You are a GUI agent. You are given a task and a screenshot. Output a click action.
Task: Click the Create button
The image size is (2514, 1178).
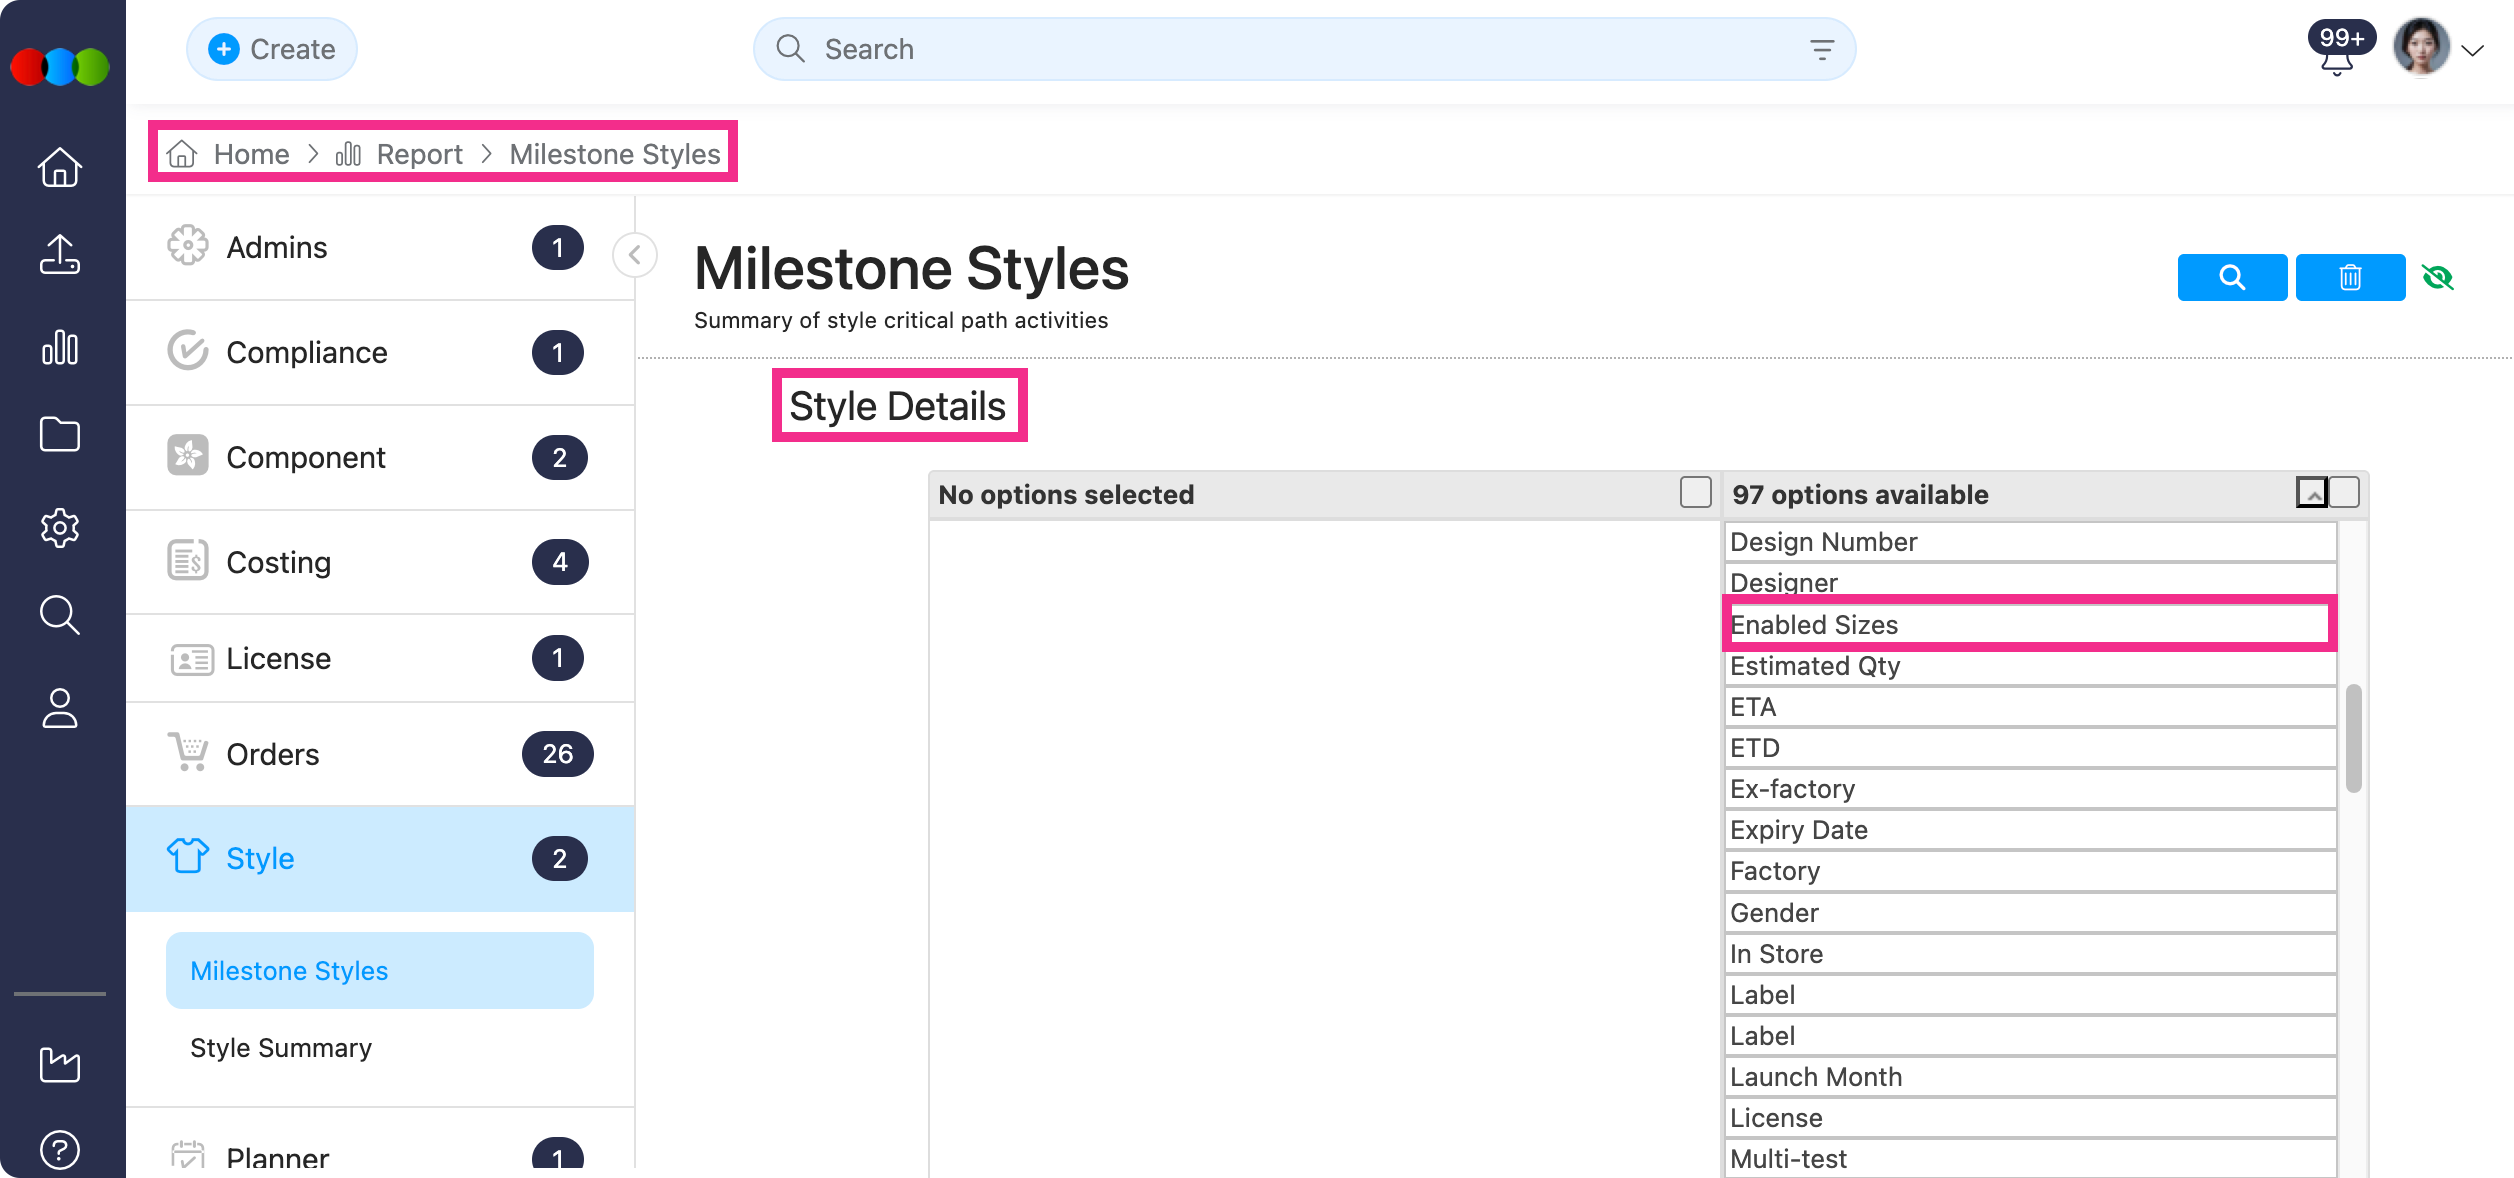271,48
